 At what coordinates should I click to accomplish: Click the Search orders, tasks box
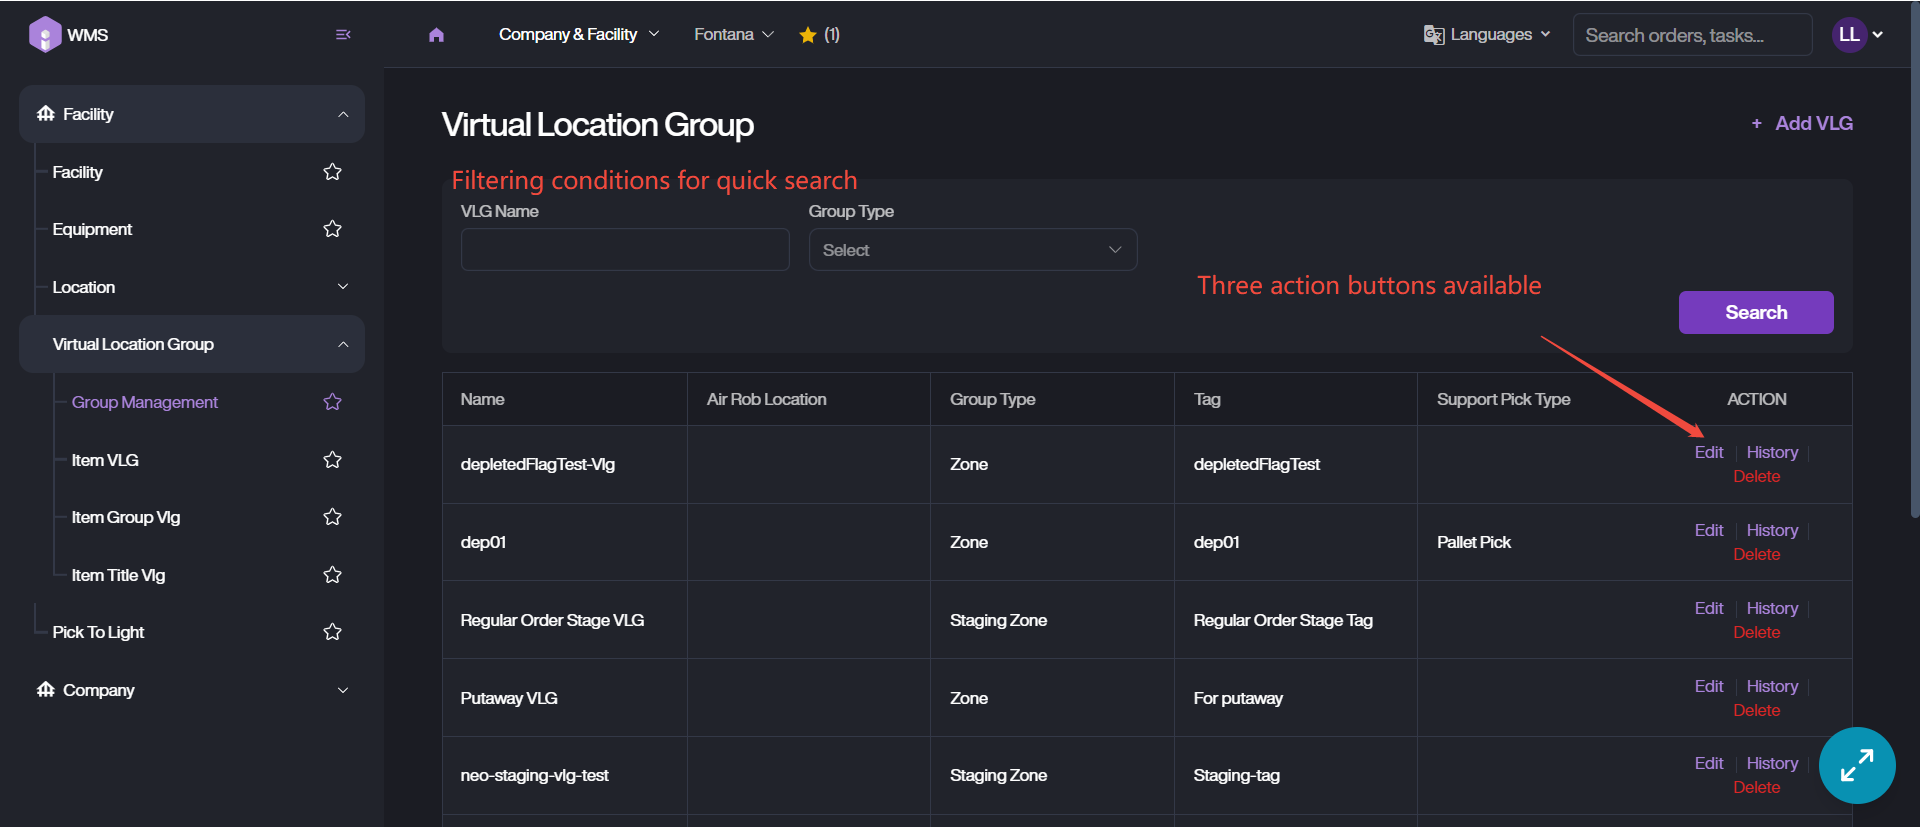pos(1692,35)
